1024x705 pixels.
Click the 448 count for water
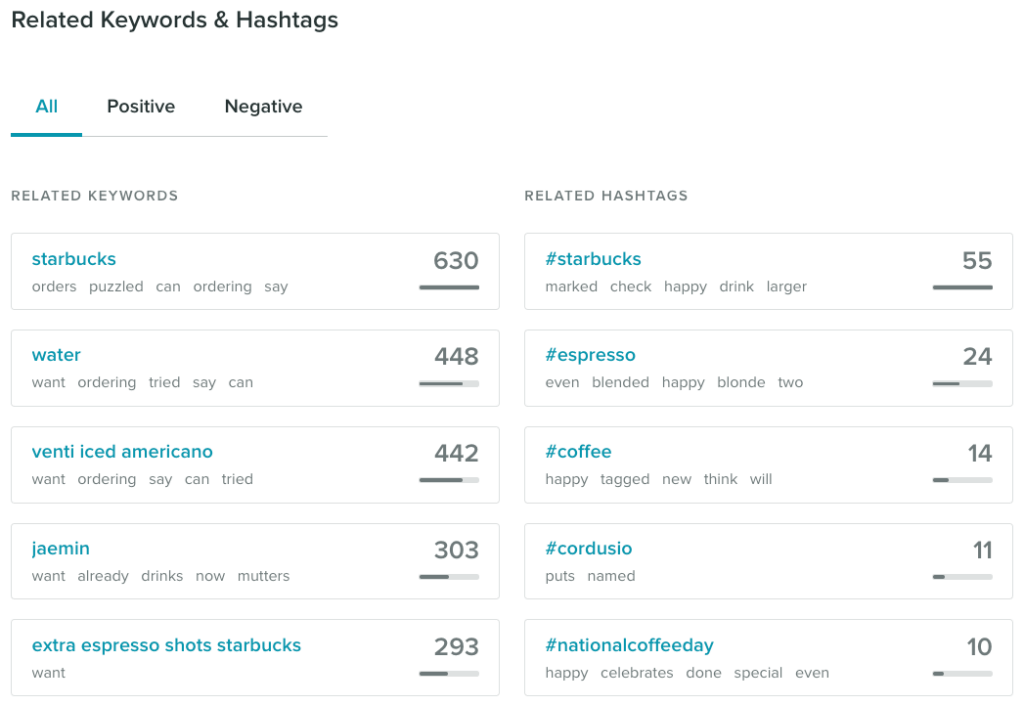(x=456, y=356)
